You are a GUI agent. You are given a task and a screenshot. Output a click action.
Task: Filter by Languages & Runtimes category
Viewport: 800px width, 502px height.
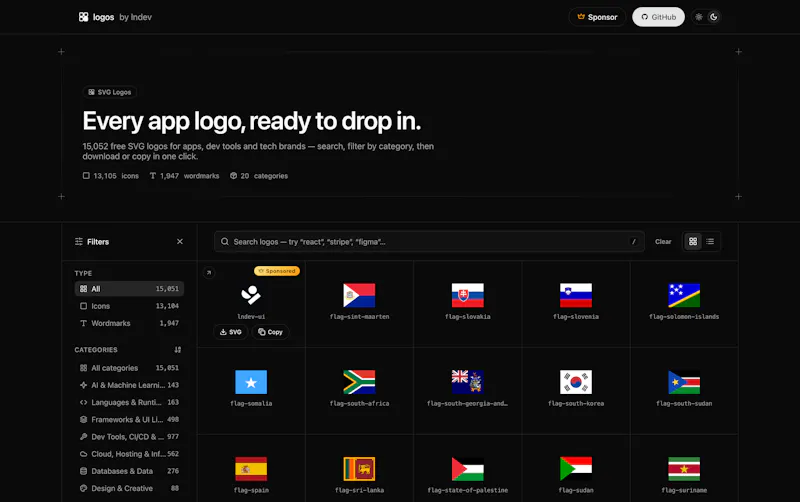point(129,402)
